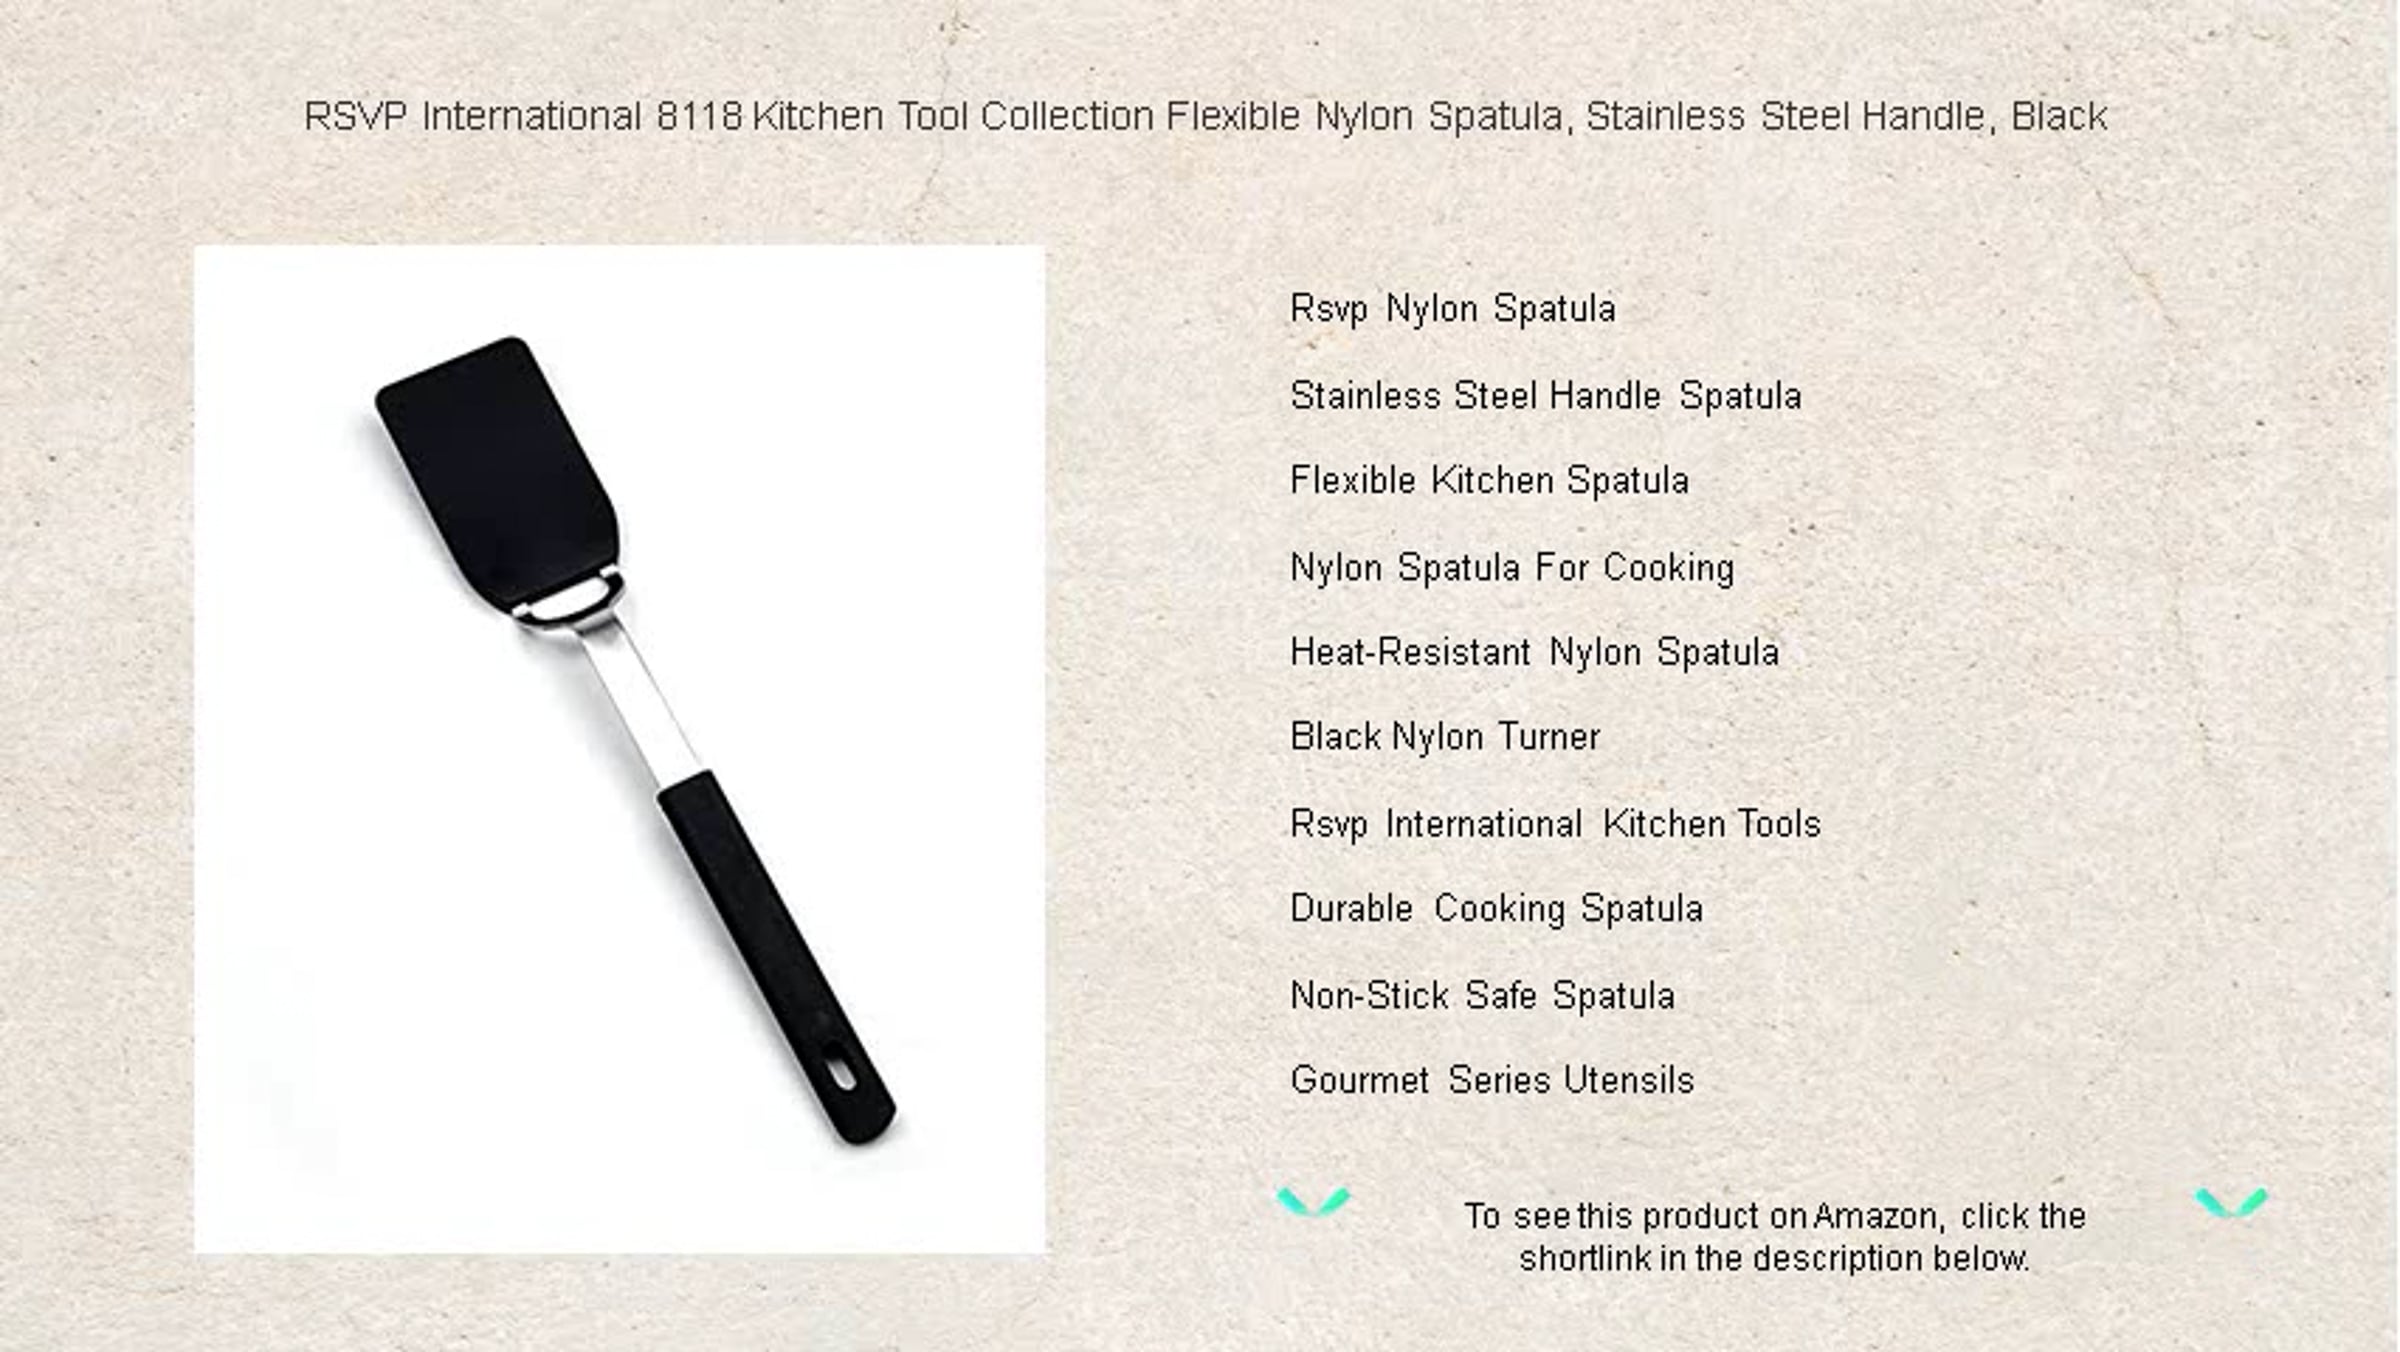Image resolution: width=2400 pixels, height=1352 pixels.
Task: Click 'Heat-Resistant Nylon Spatula' text
Action: tap(1534, 652)
